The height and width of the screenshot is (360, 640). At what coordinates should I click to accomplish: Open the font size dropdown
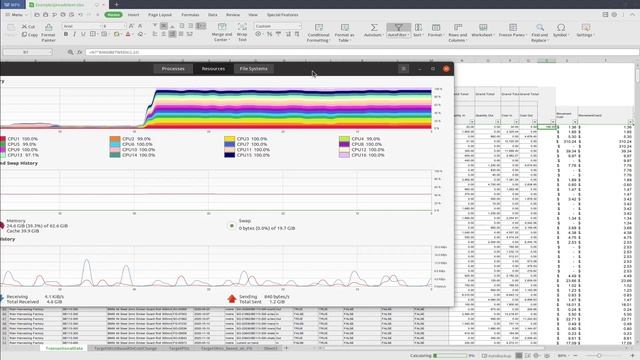[114, 26]
